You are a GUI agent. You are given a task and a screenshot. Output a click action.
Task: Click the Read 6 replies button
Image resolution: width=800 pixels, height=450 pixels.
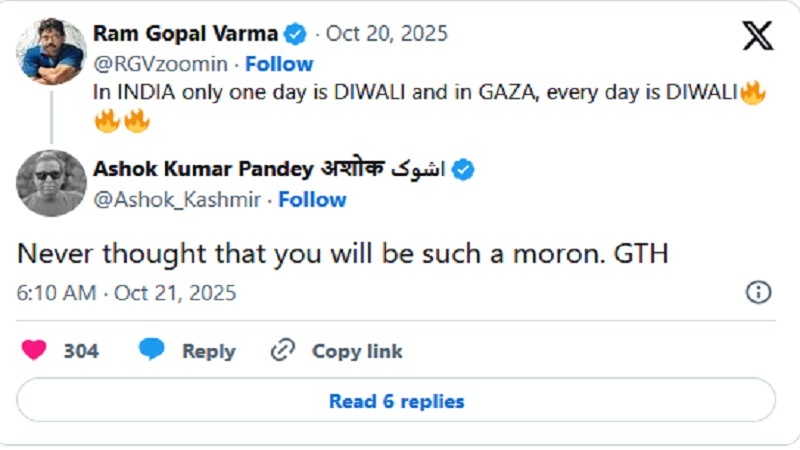(396, 401)
